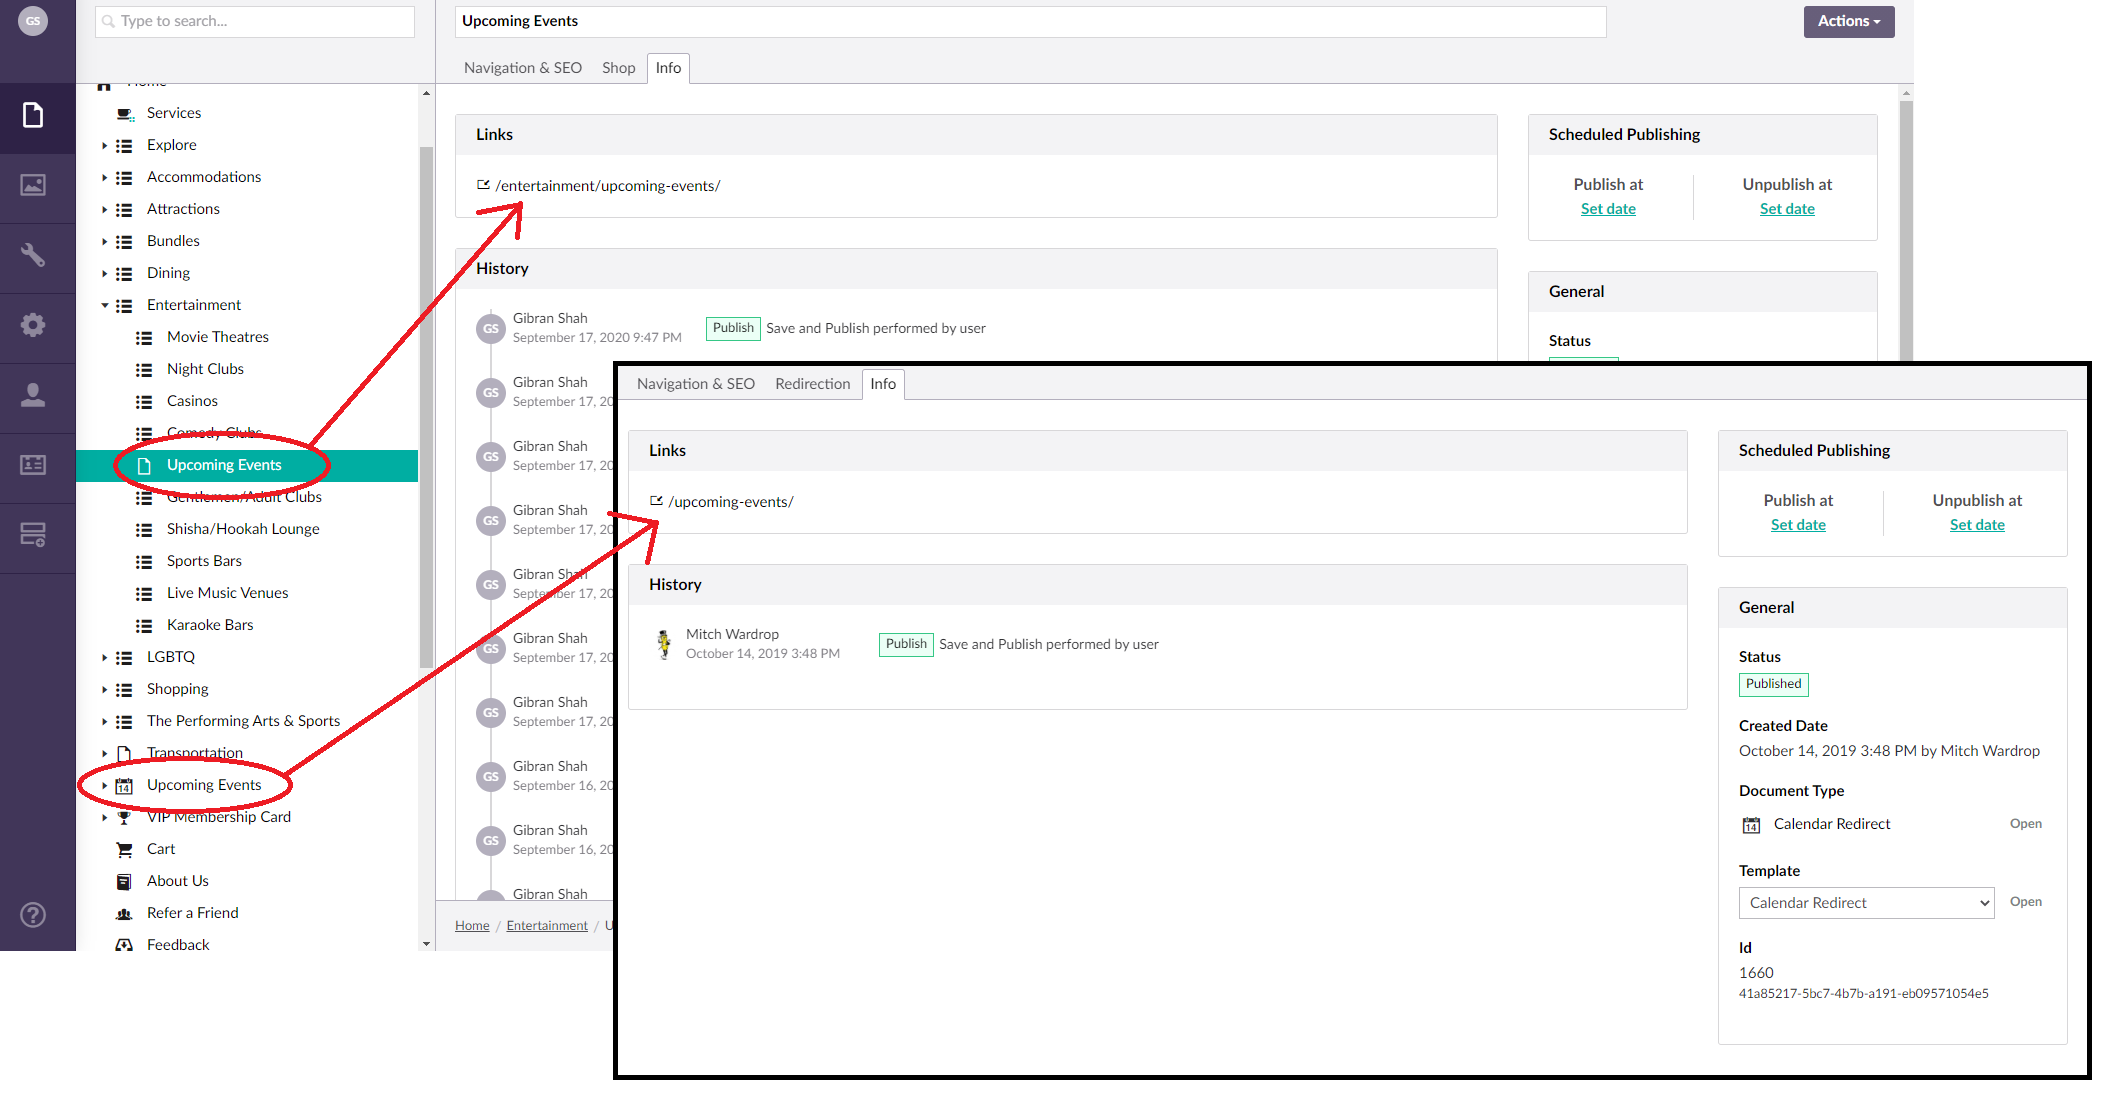
Task: Click the Cart shopping cart icon
Action: click(125, 850)
